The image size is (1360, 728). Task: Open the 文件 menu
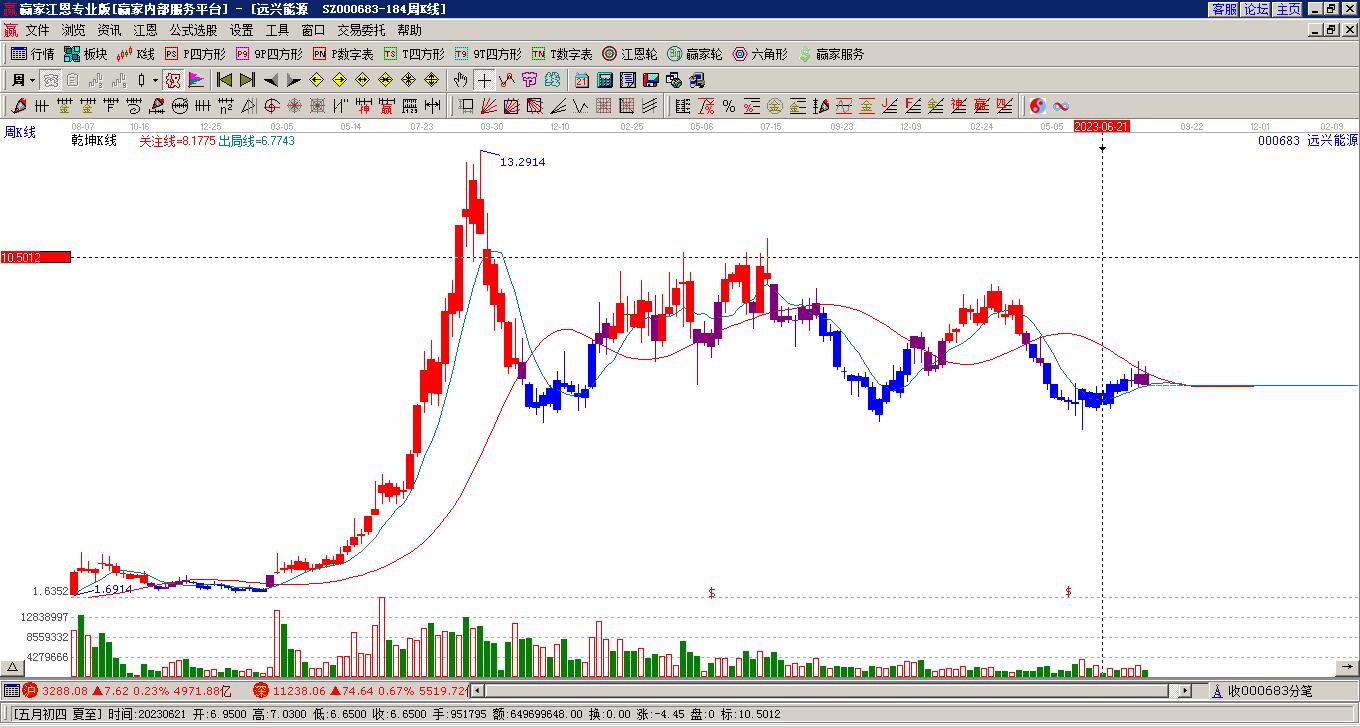click(38, 30)
